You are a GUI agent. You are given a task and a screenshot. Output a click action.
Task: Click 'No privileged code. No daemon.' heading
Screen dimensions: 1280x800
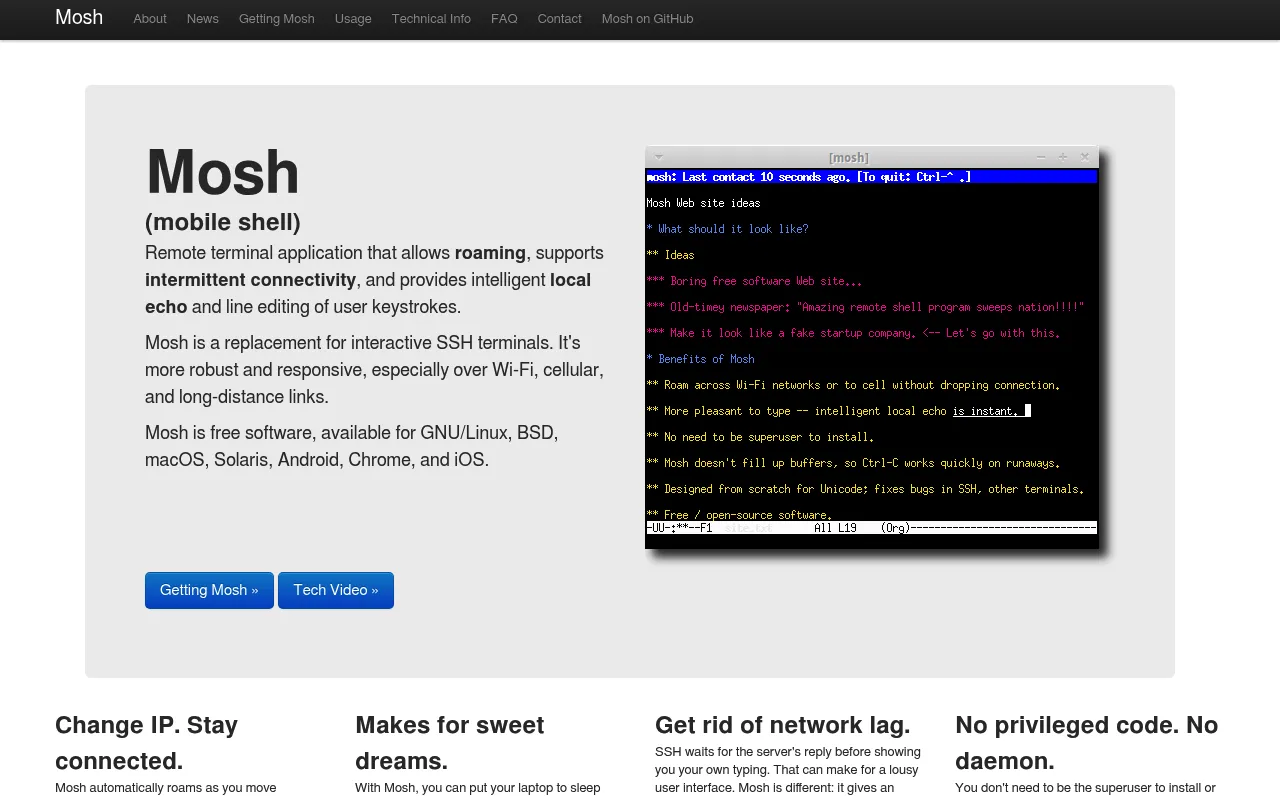[x=1086, y=743]
